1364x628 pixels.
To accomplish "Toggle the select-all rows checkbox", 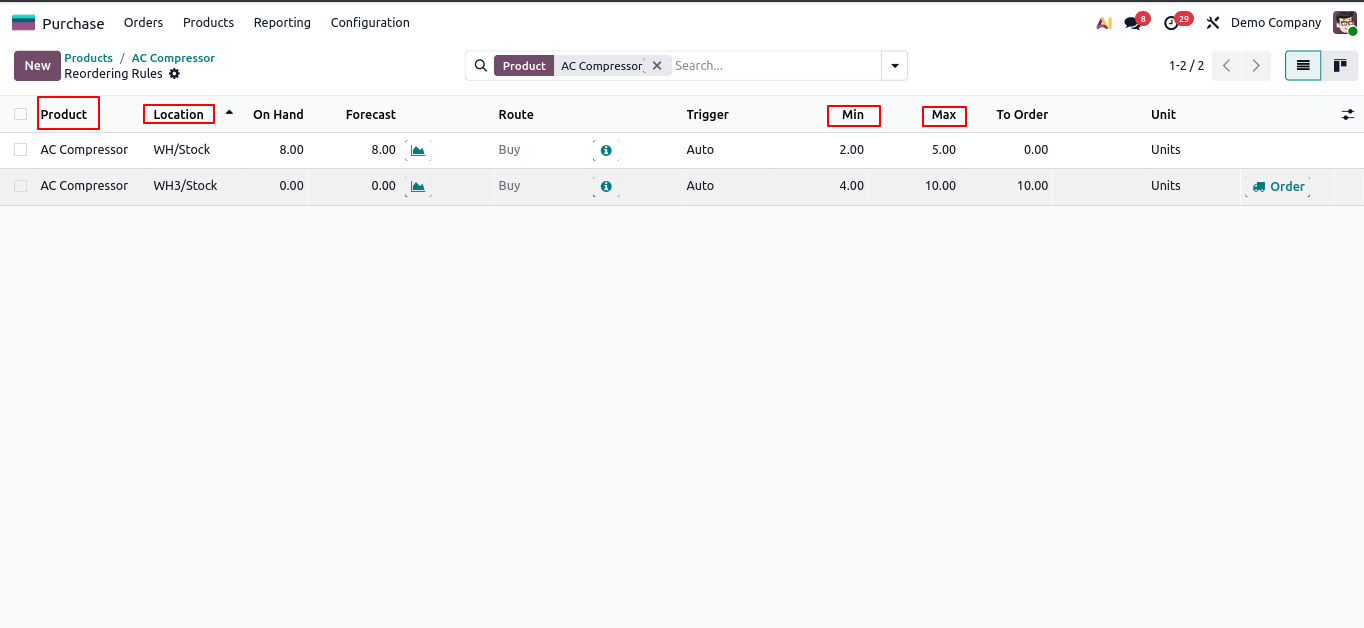I will pos(20,114).
